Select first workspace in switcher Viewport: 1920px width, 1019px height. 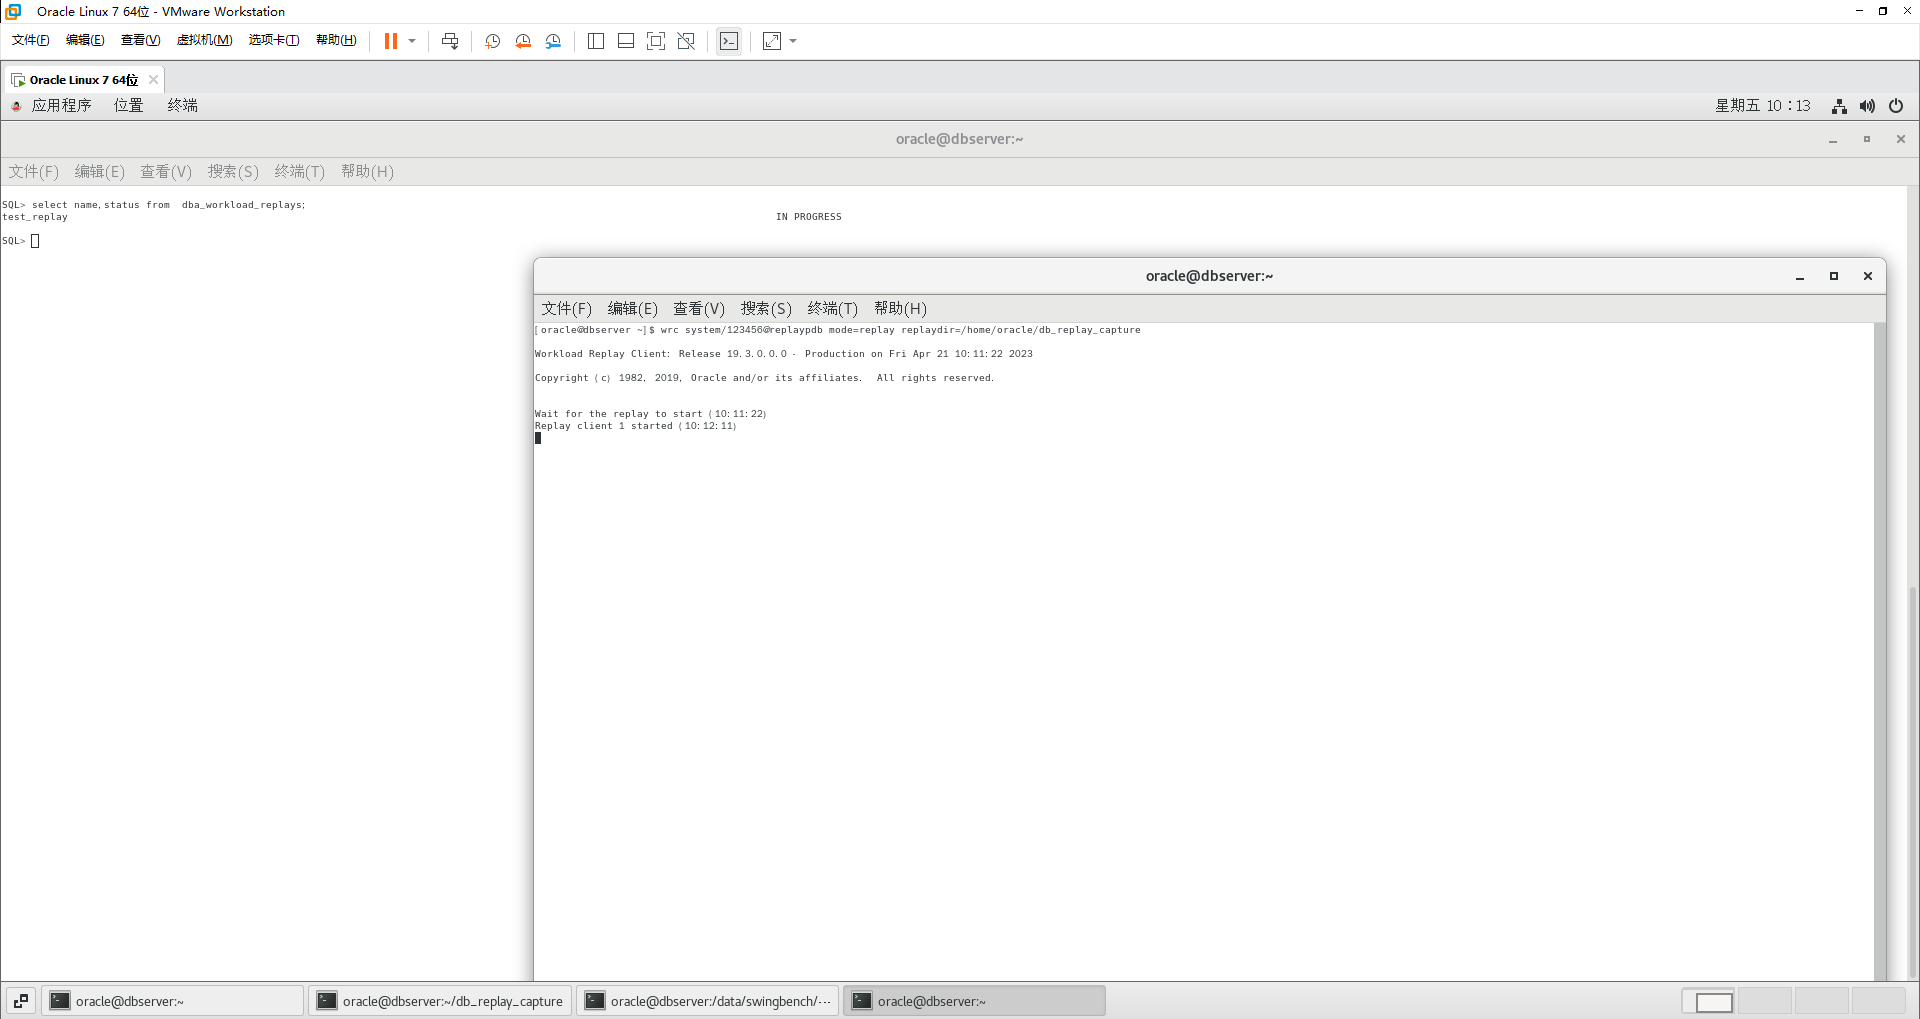tap(1709, 1001)
